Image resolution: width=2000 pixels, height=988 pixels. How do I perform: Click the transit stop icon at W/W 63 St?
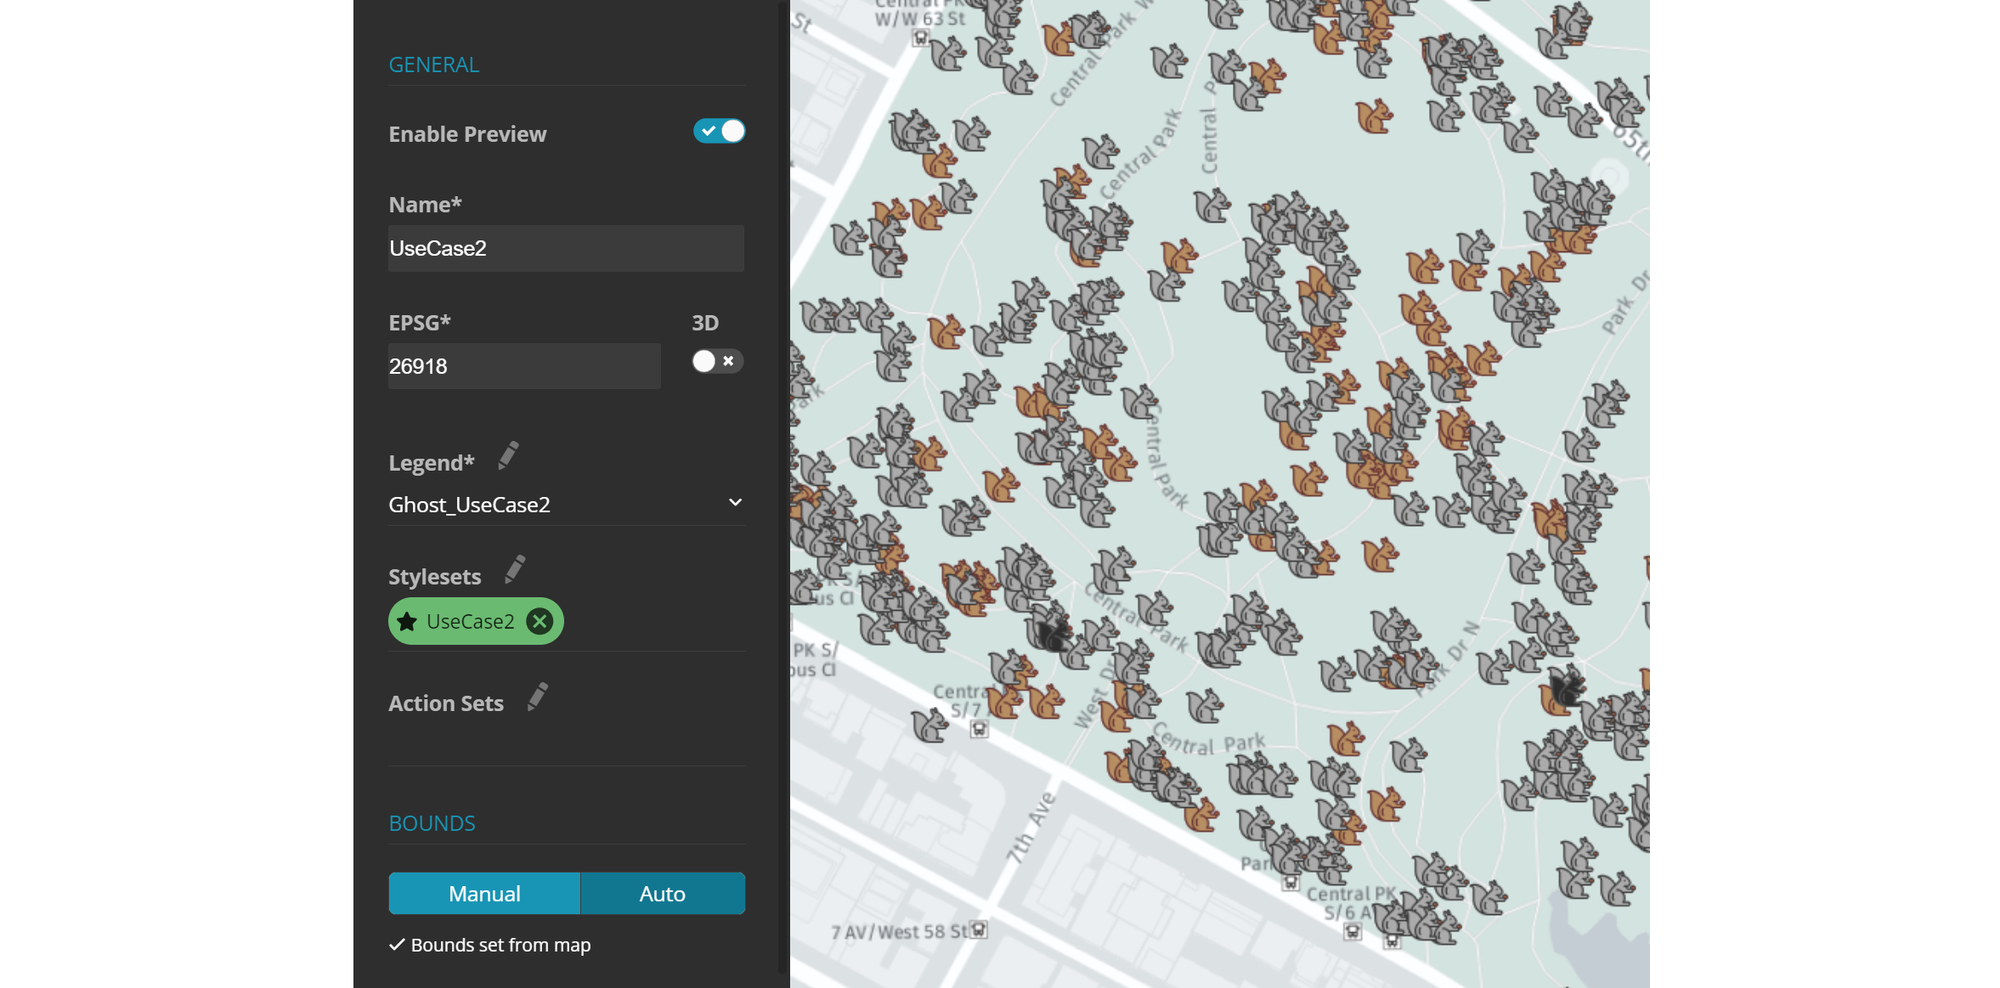[921, 38]
